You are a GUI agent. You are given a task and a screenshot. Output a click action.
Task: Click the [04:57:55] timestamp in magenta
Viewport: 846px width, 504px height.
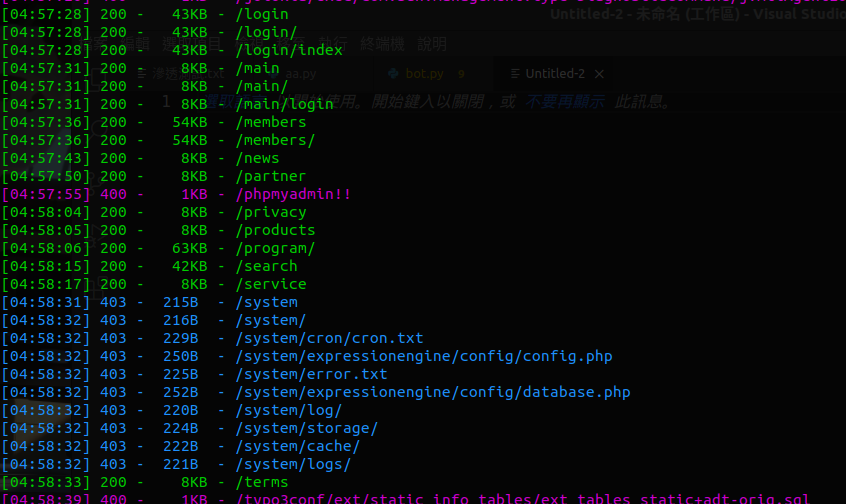point(46,194)
